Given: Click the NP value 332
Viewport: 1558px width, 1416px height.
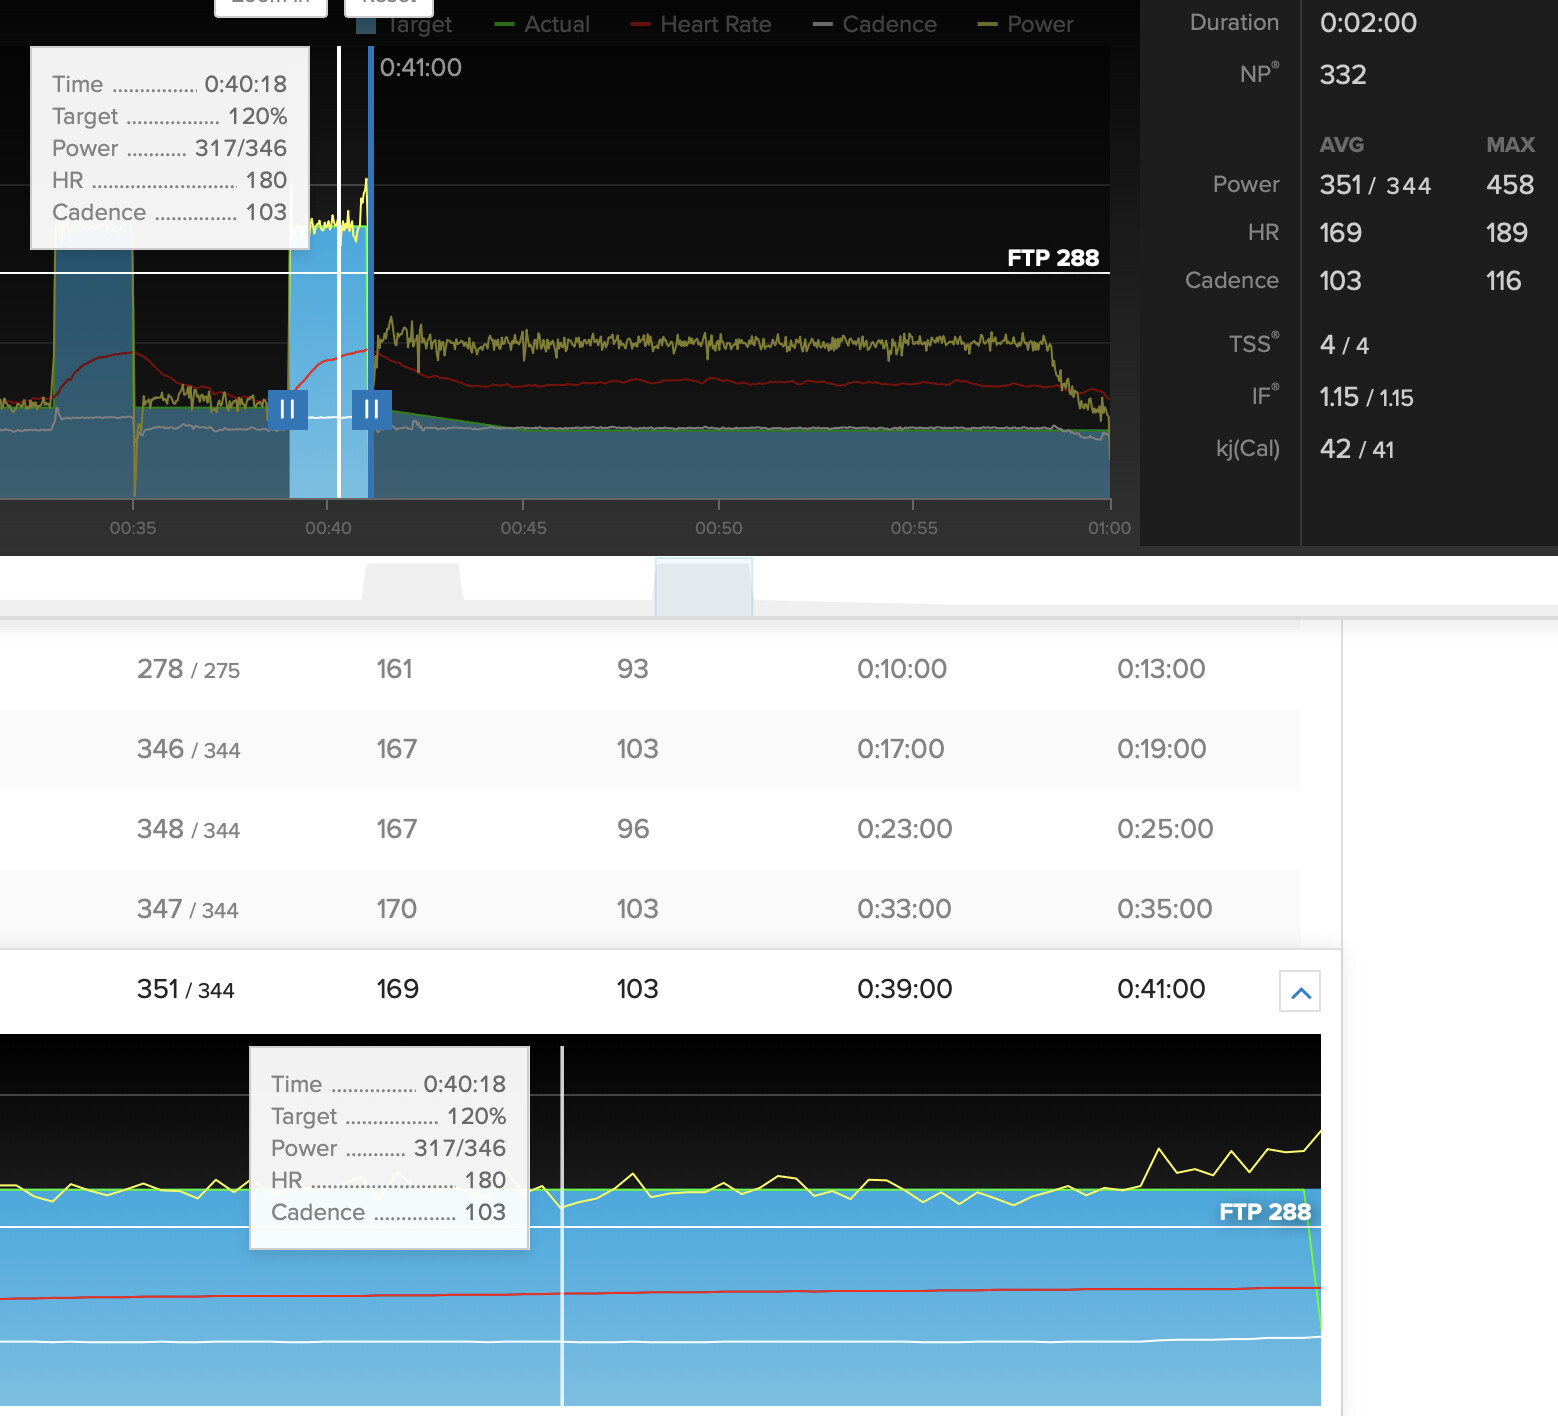Looking at the screenshot, I should 1343,75.
